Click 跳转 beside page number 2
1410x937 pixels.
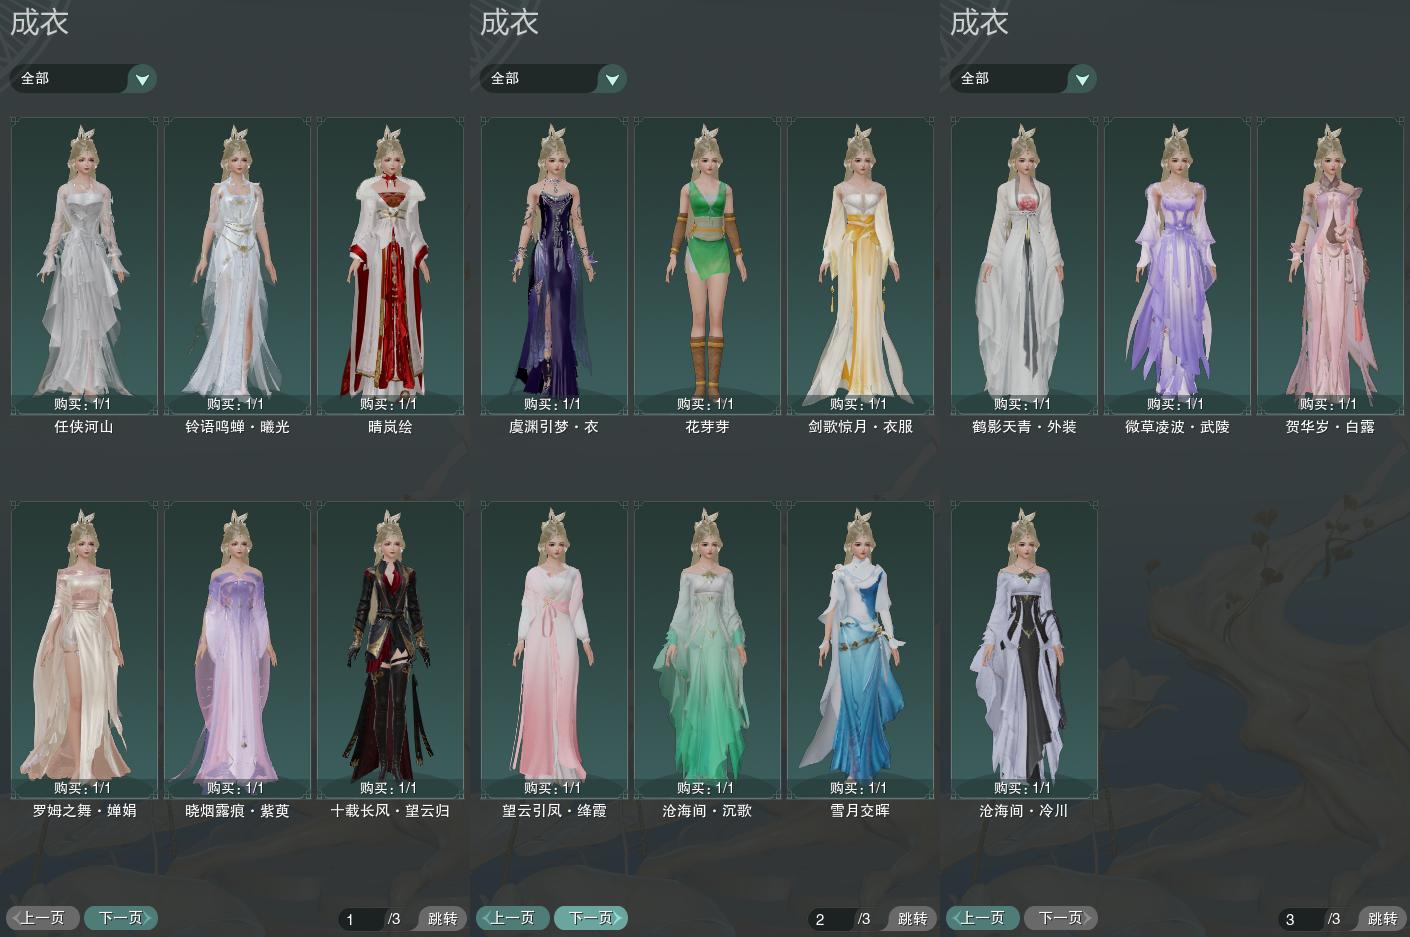912,918
